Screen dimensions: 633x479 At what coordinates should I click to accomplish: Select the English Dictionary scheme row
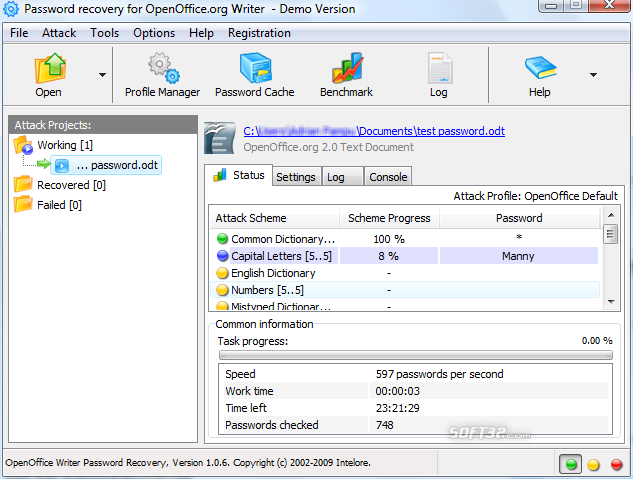point(405,273)
